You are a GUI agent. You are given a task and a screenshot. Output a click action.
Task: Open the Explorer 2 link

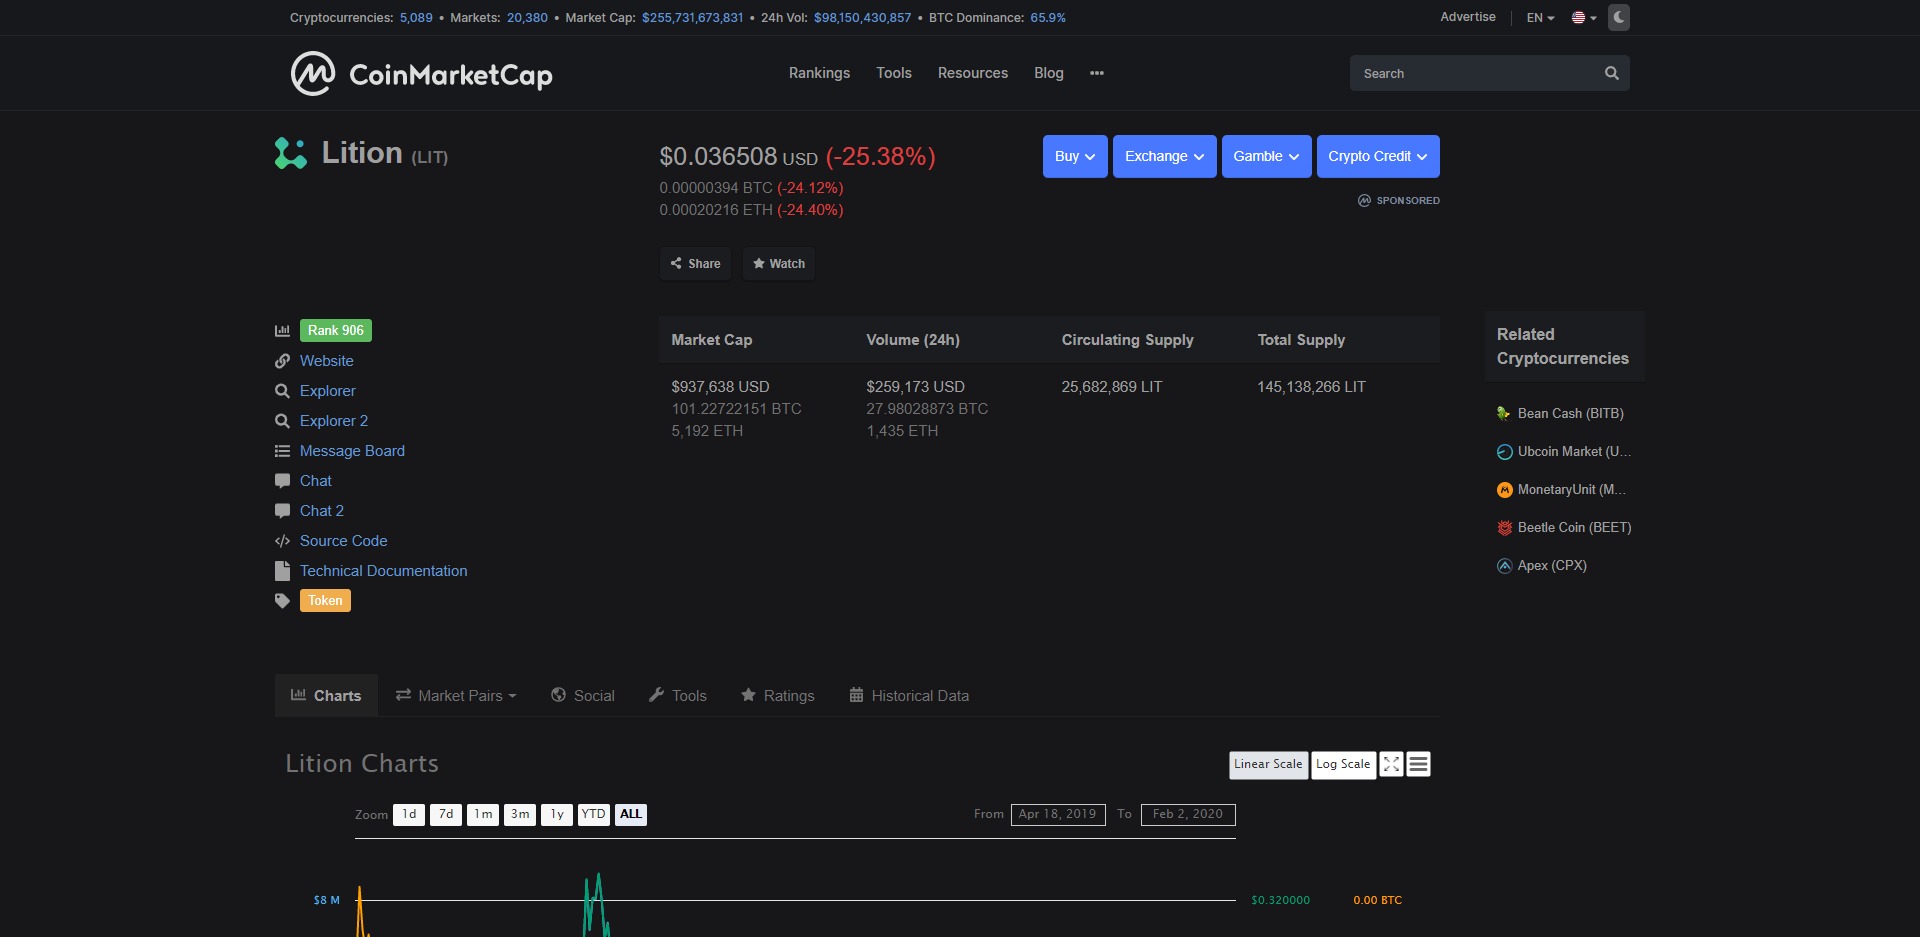point(334,421)
